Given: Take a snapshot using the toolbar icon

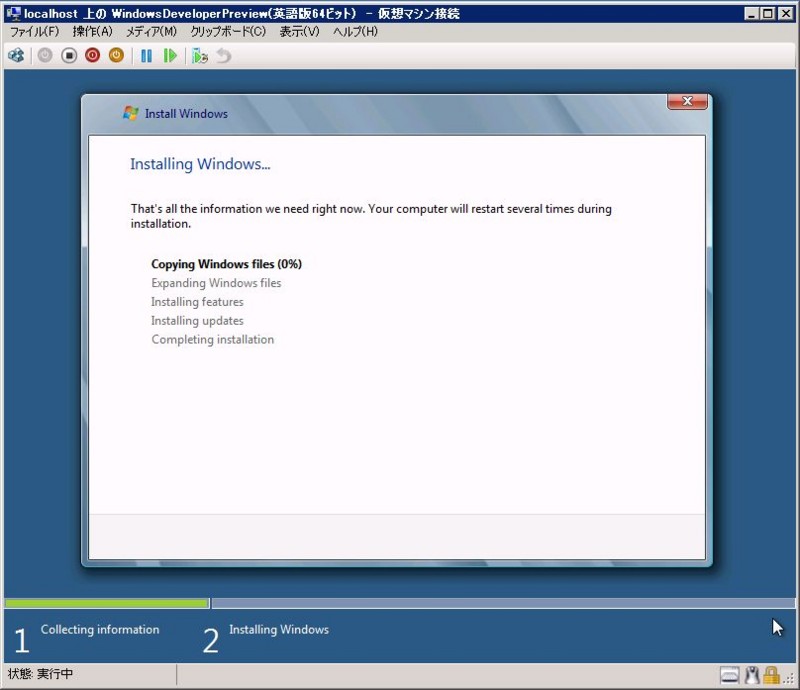Looking at the screenshot, I should click(200, 56).
